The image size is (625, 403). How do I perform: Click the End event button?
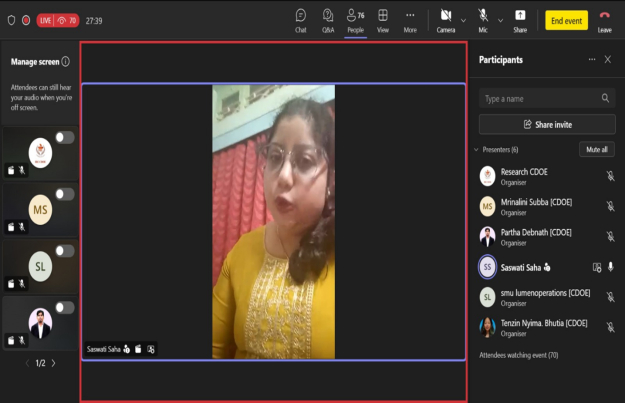tap(567, 20)
